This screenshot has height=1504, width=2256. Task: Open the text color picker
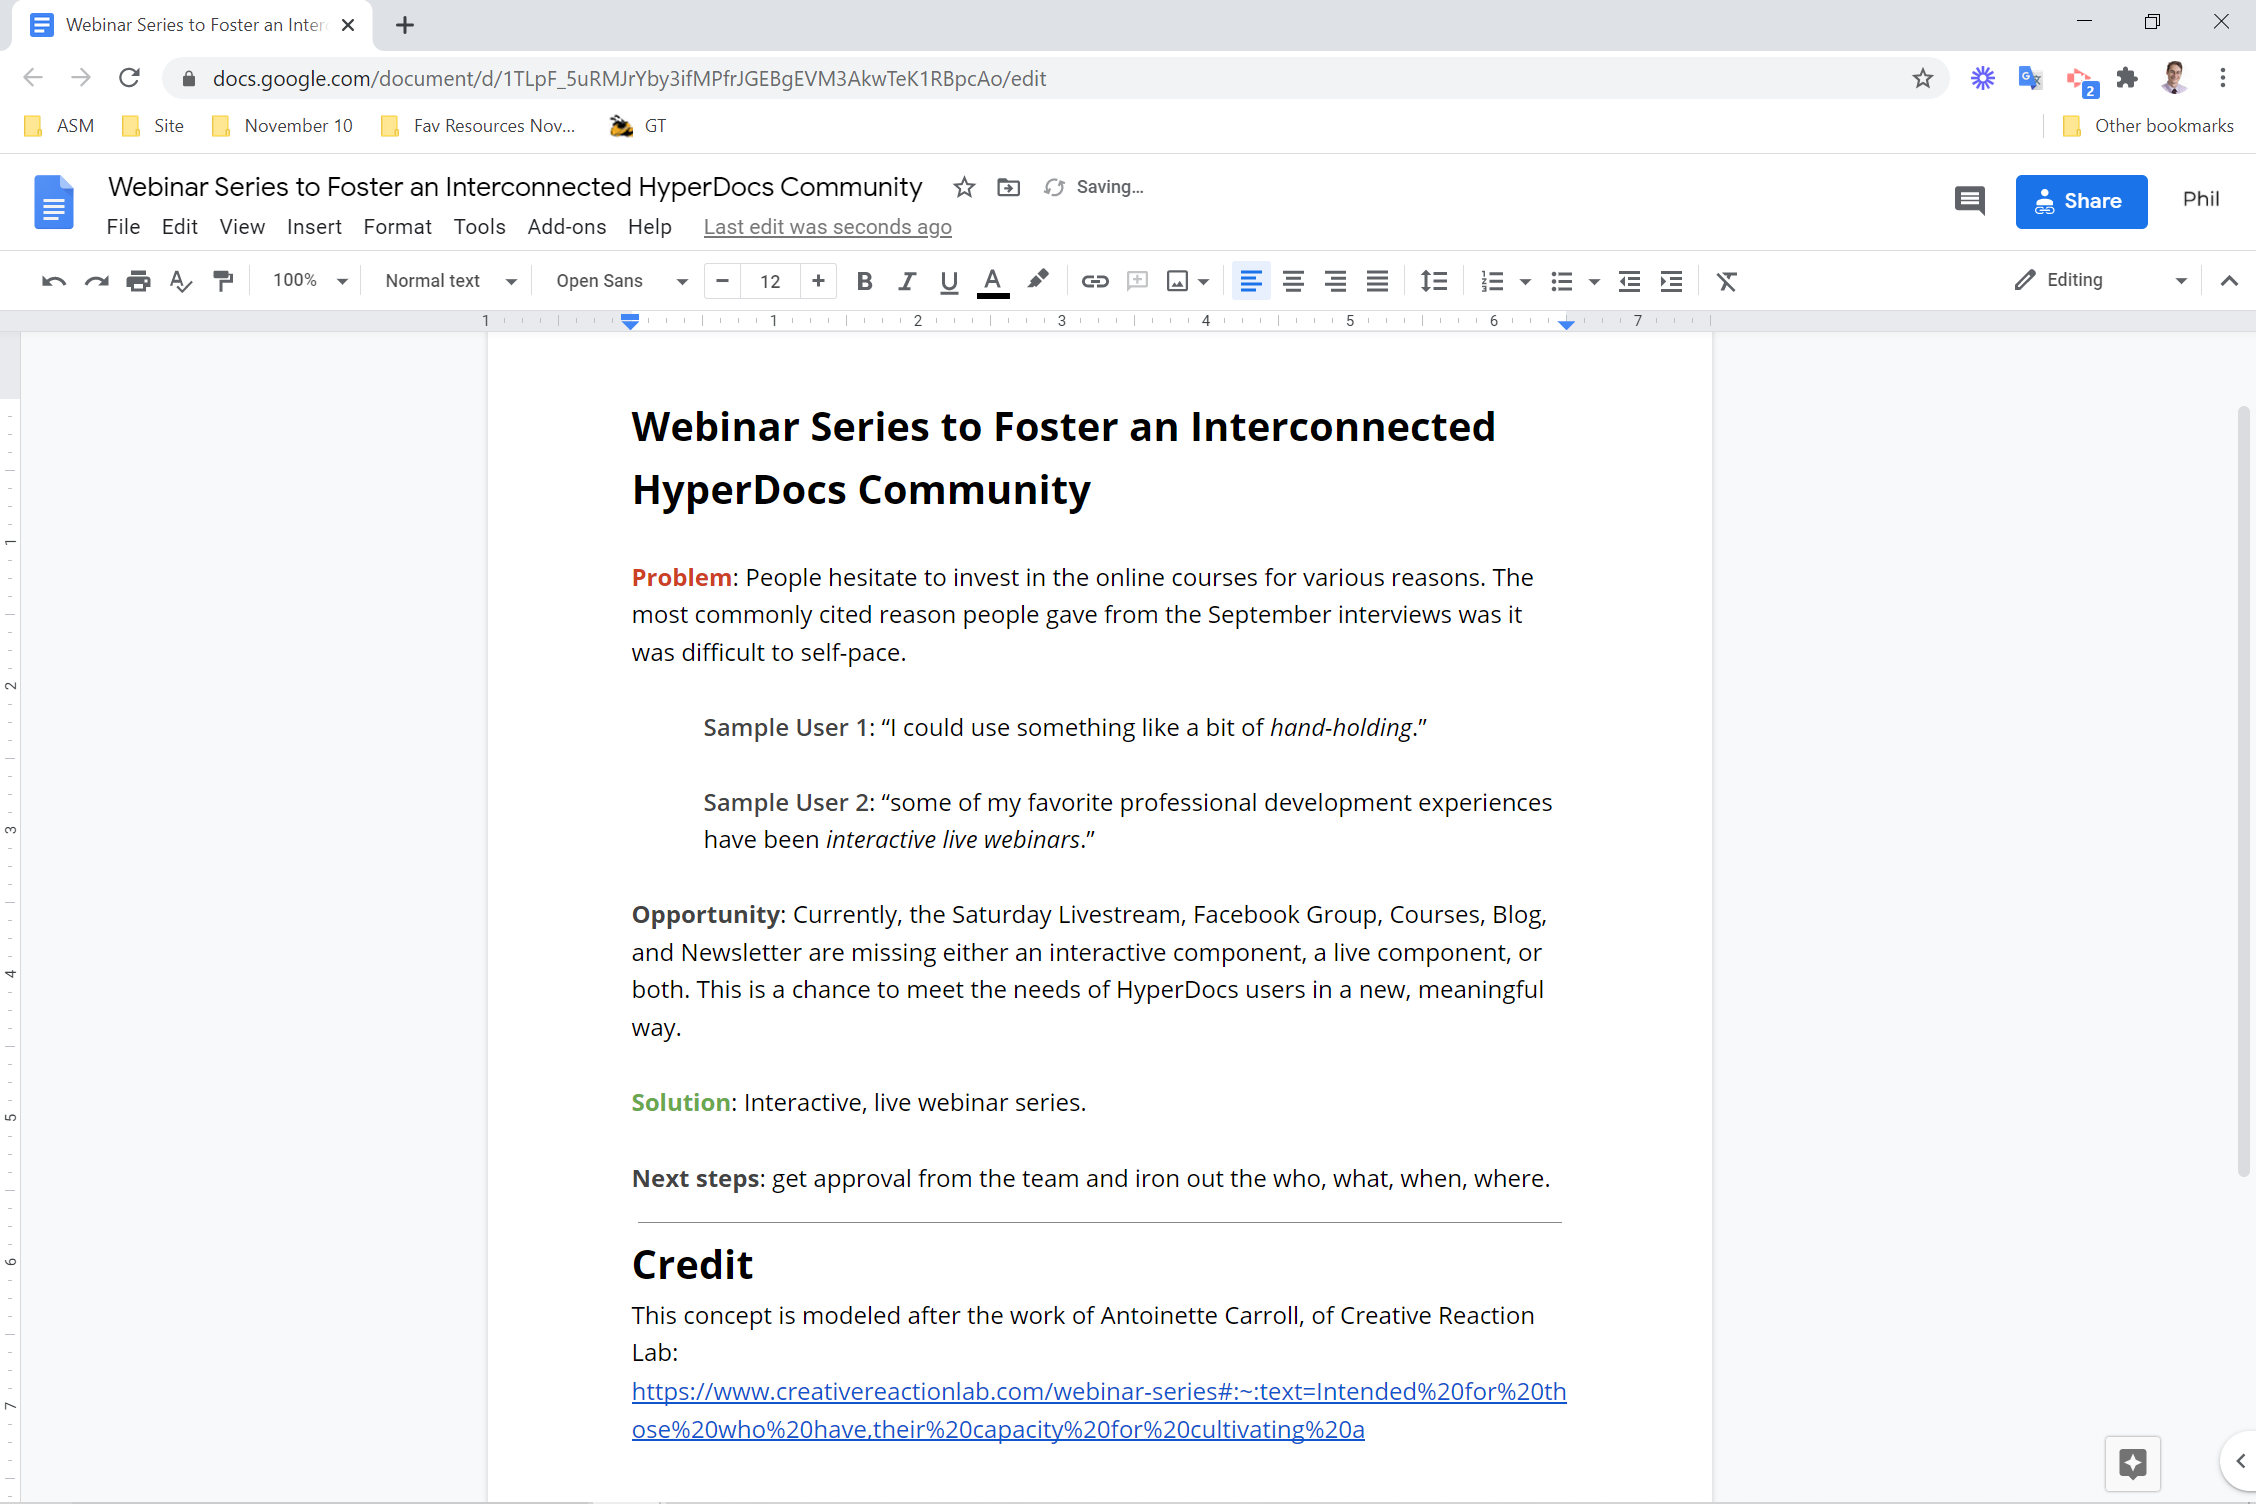[x=992, y=281]
